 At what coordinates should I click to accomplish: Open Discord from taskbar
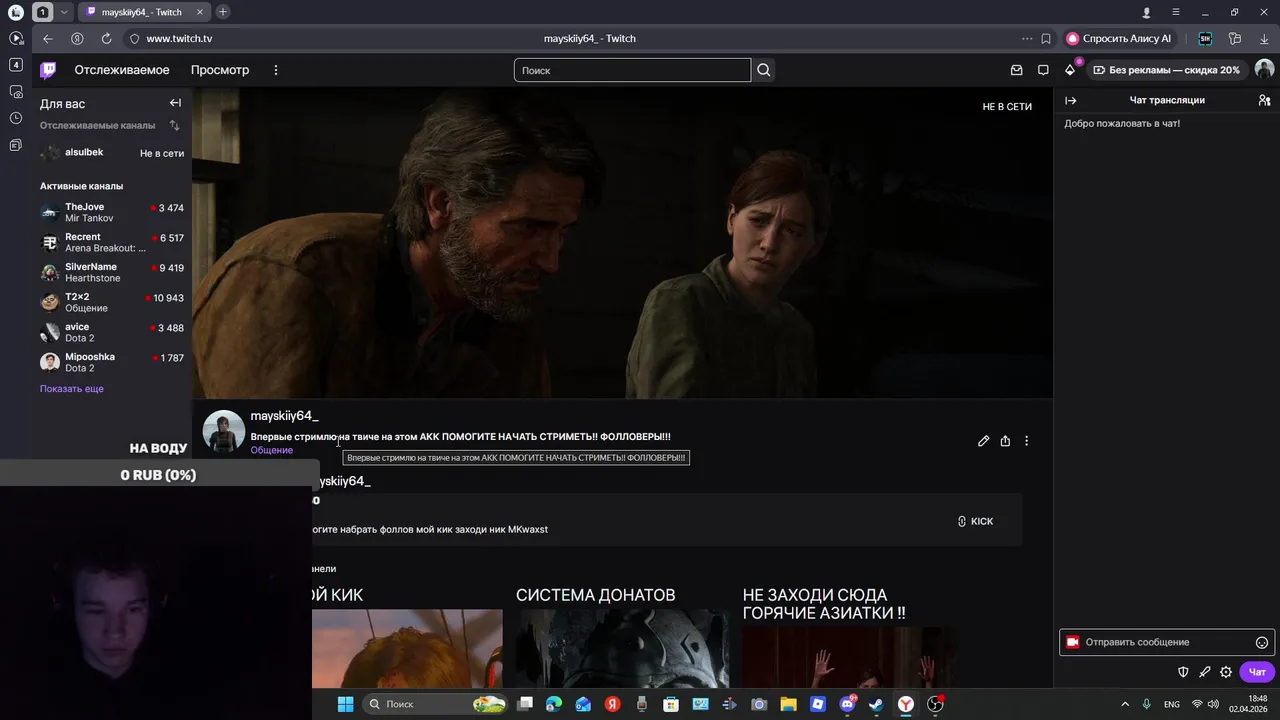(x=847, y=704)
